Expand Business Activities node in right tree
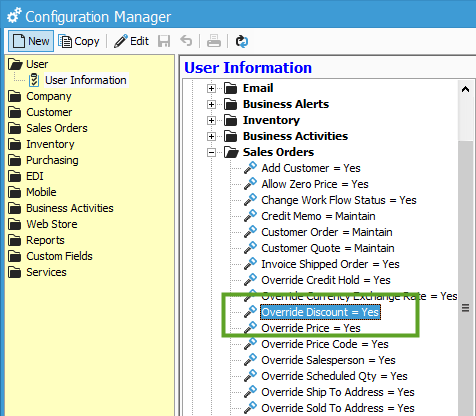 (x=211, y=136)
